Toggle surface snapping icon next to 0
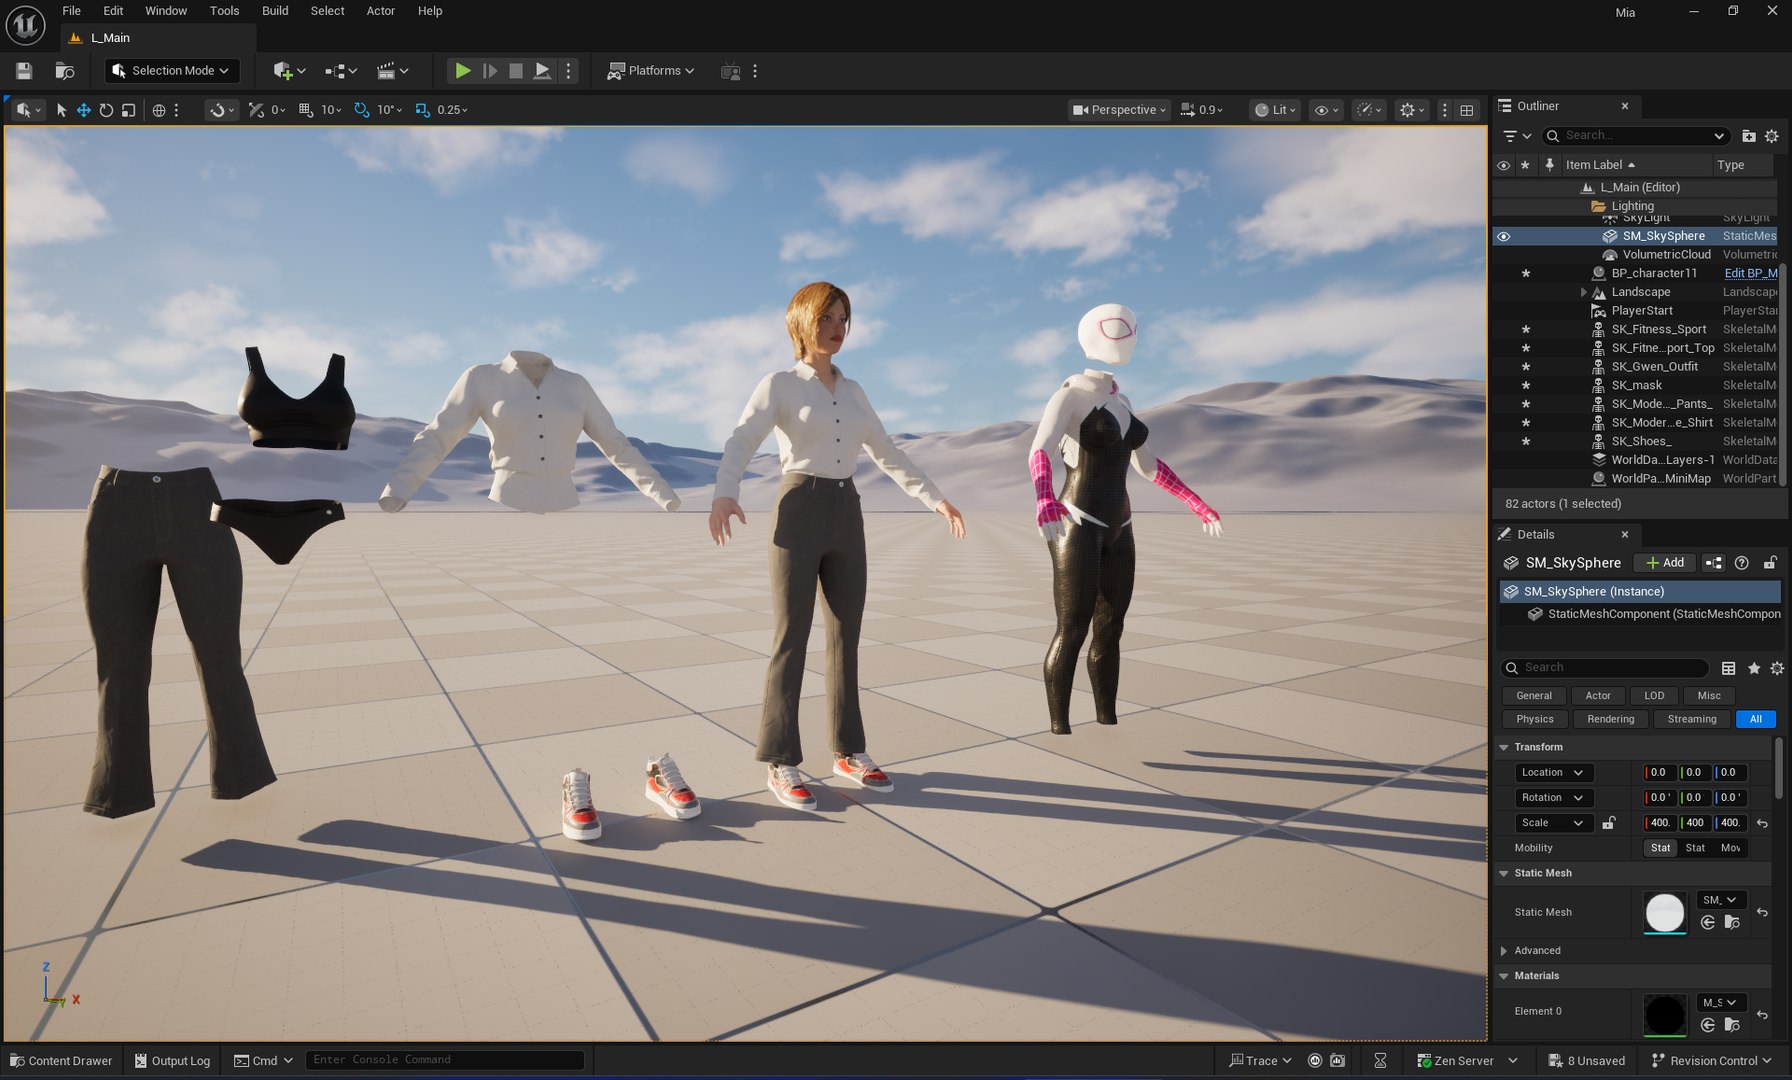The width and height of the screenshot is (1792, 1080). (x=256, y=110)
